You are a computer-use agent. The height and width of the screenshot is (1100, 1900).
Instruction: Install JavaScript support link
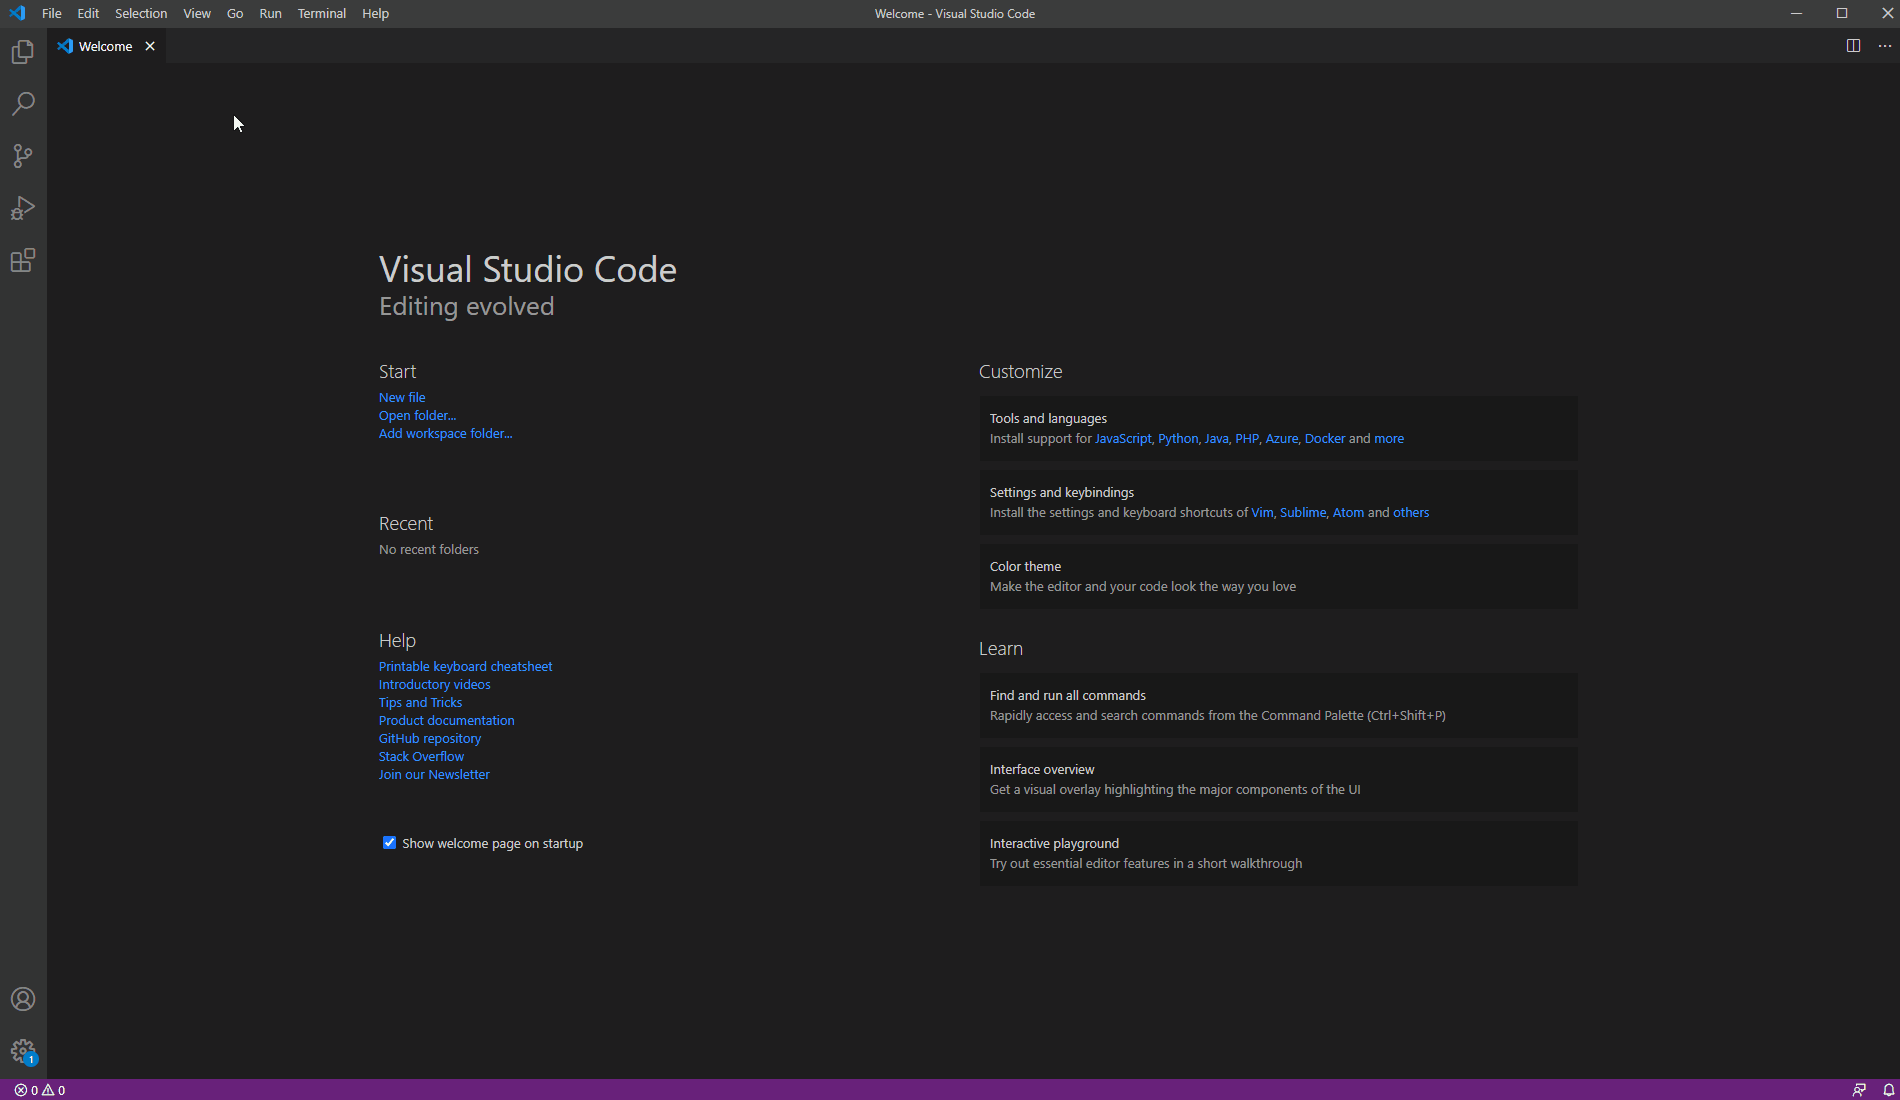tap(1123, 438)
